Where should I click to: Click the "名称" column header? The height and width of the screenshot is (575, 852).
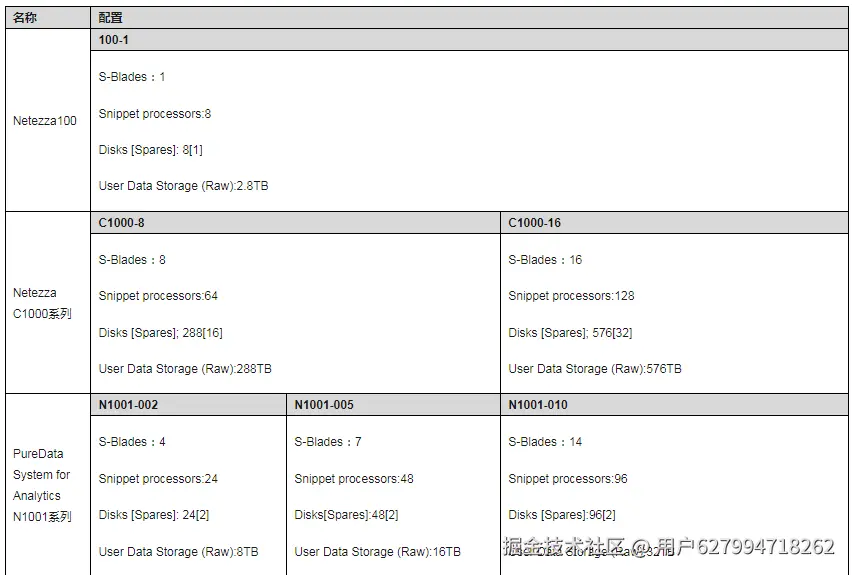click(x=48, y=17)
